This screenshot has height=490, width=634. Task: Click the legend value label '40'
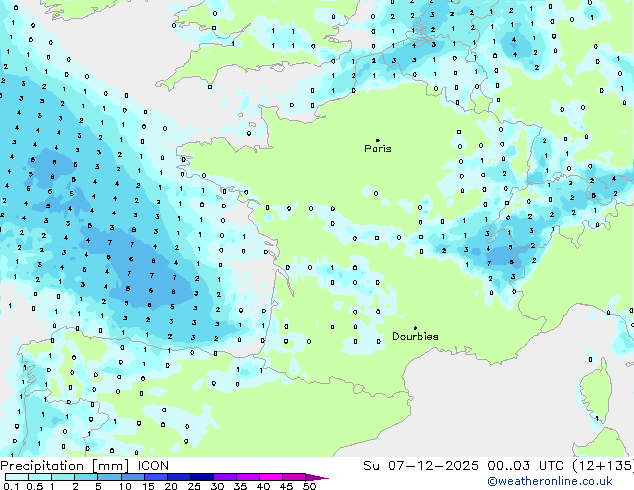pos(263,486)
